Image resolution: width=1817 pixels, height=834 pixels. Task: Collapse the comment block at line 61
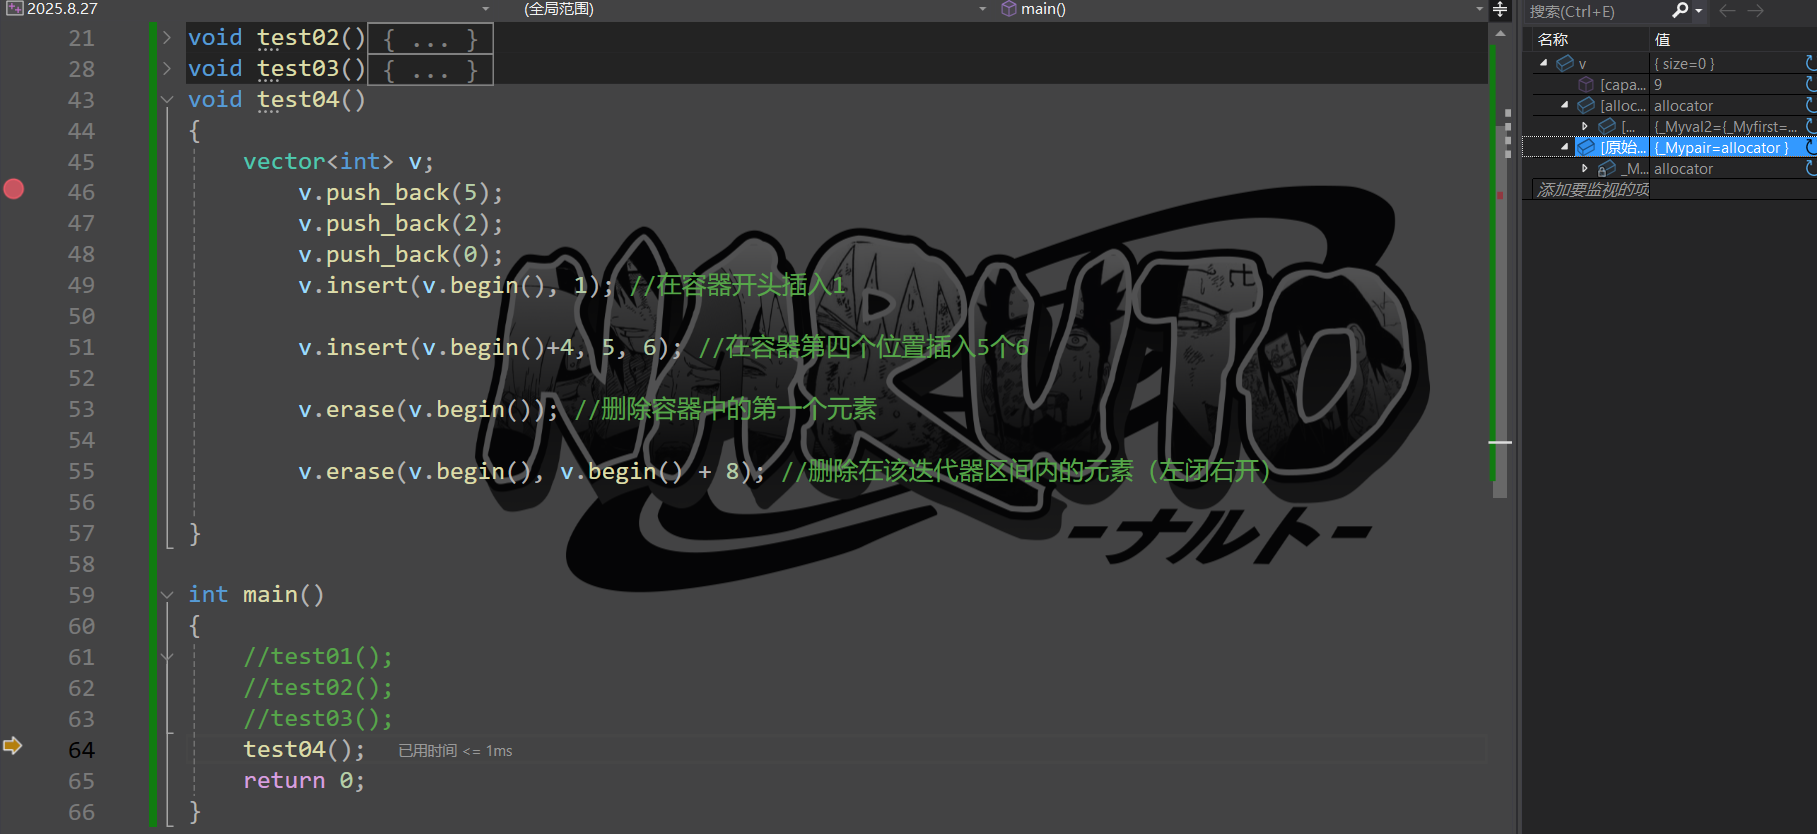[167, 657]
